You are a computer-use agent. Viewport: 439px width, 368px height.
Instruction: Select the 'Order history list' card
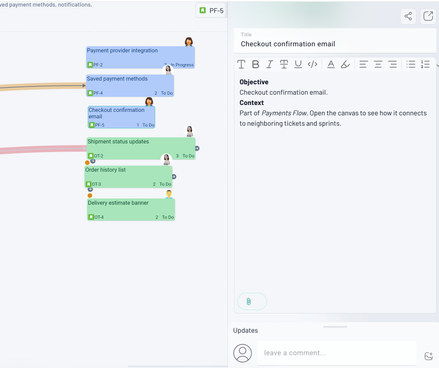point(128,177)
